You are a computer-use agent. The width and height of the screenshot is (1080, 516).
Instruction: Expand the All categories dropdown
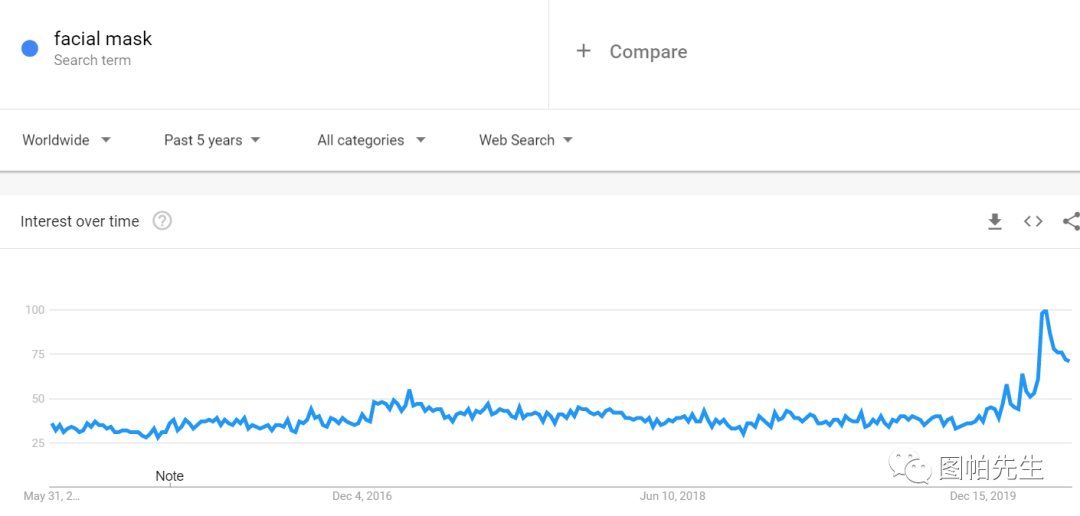coord(371,140)
